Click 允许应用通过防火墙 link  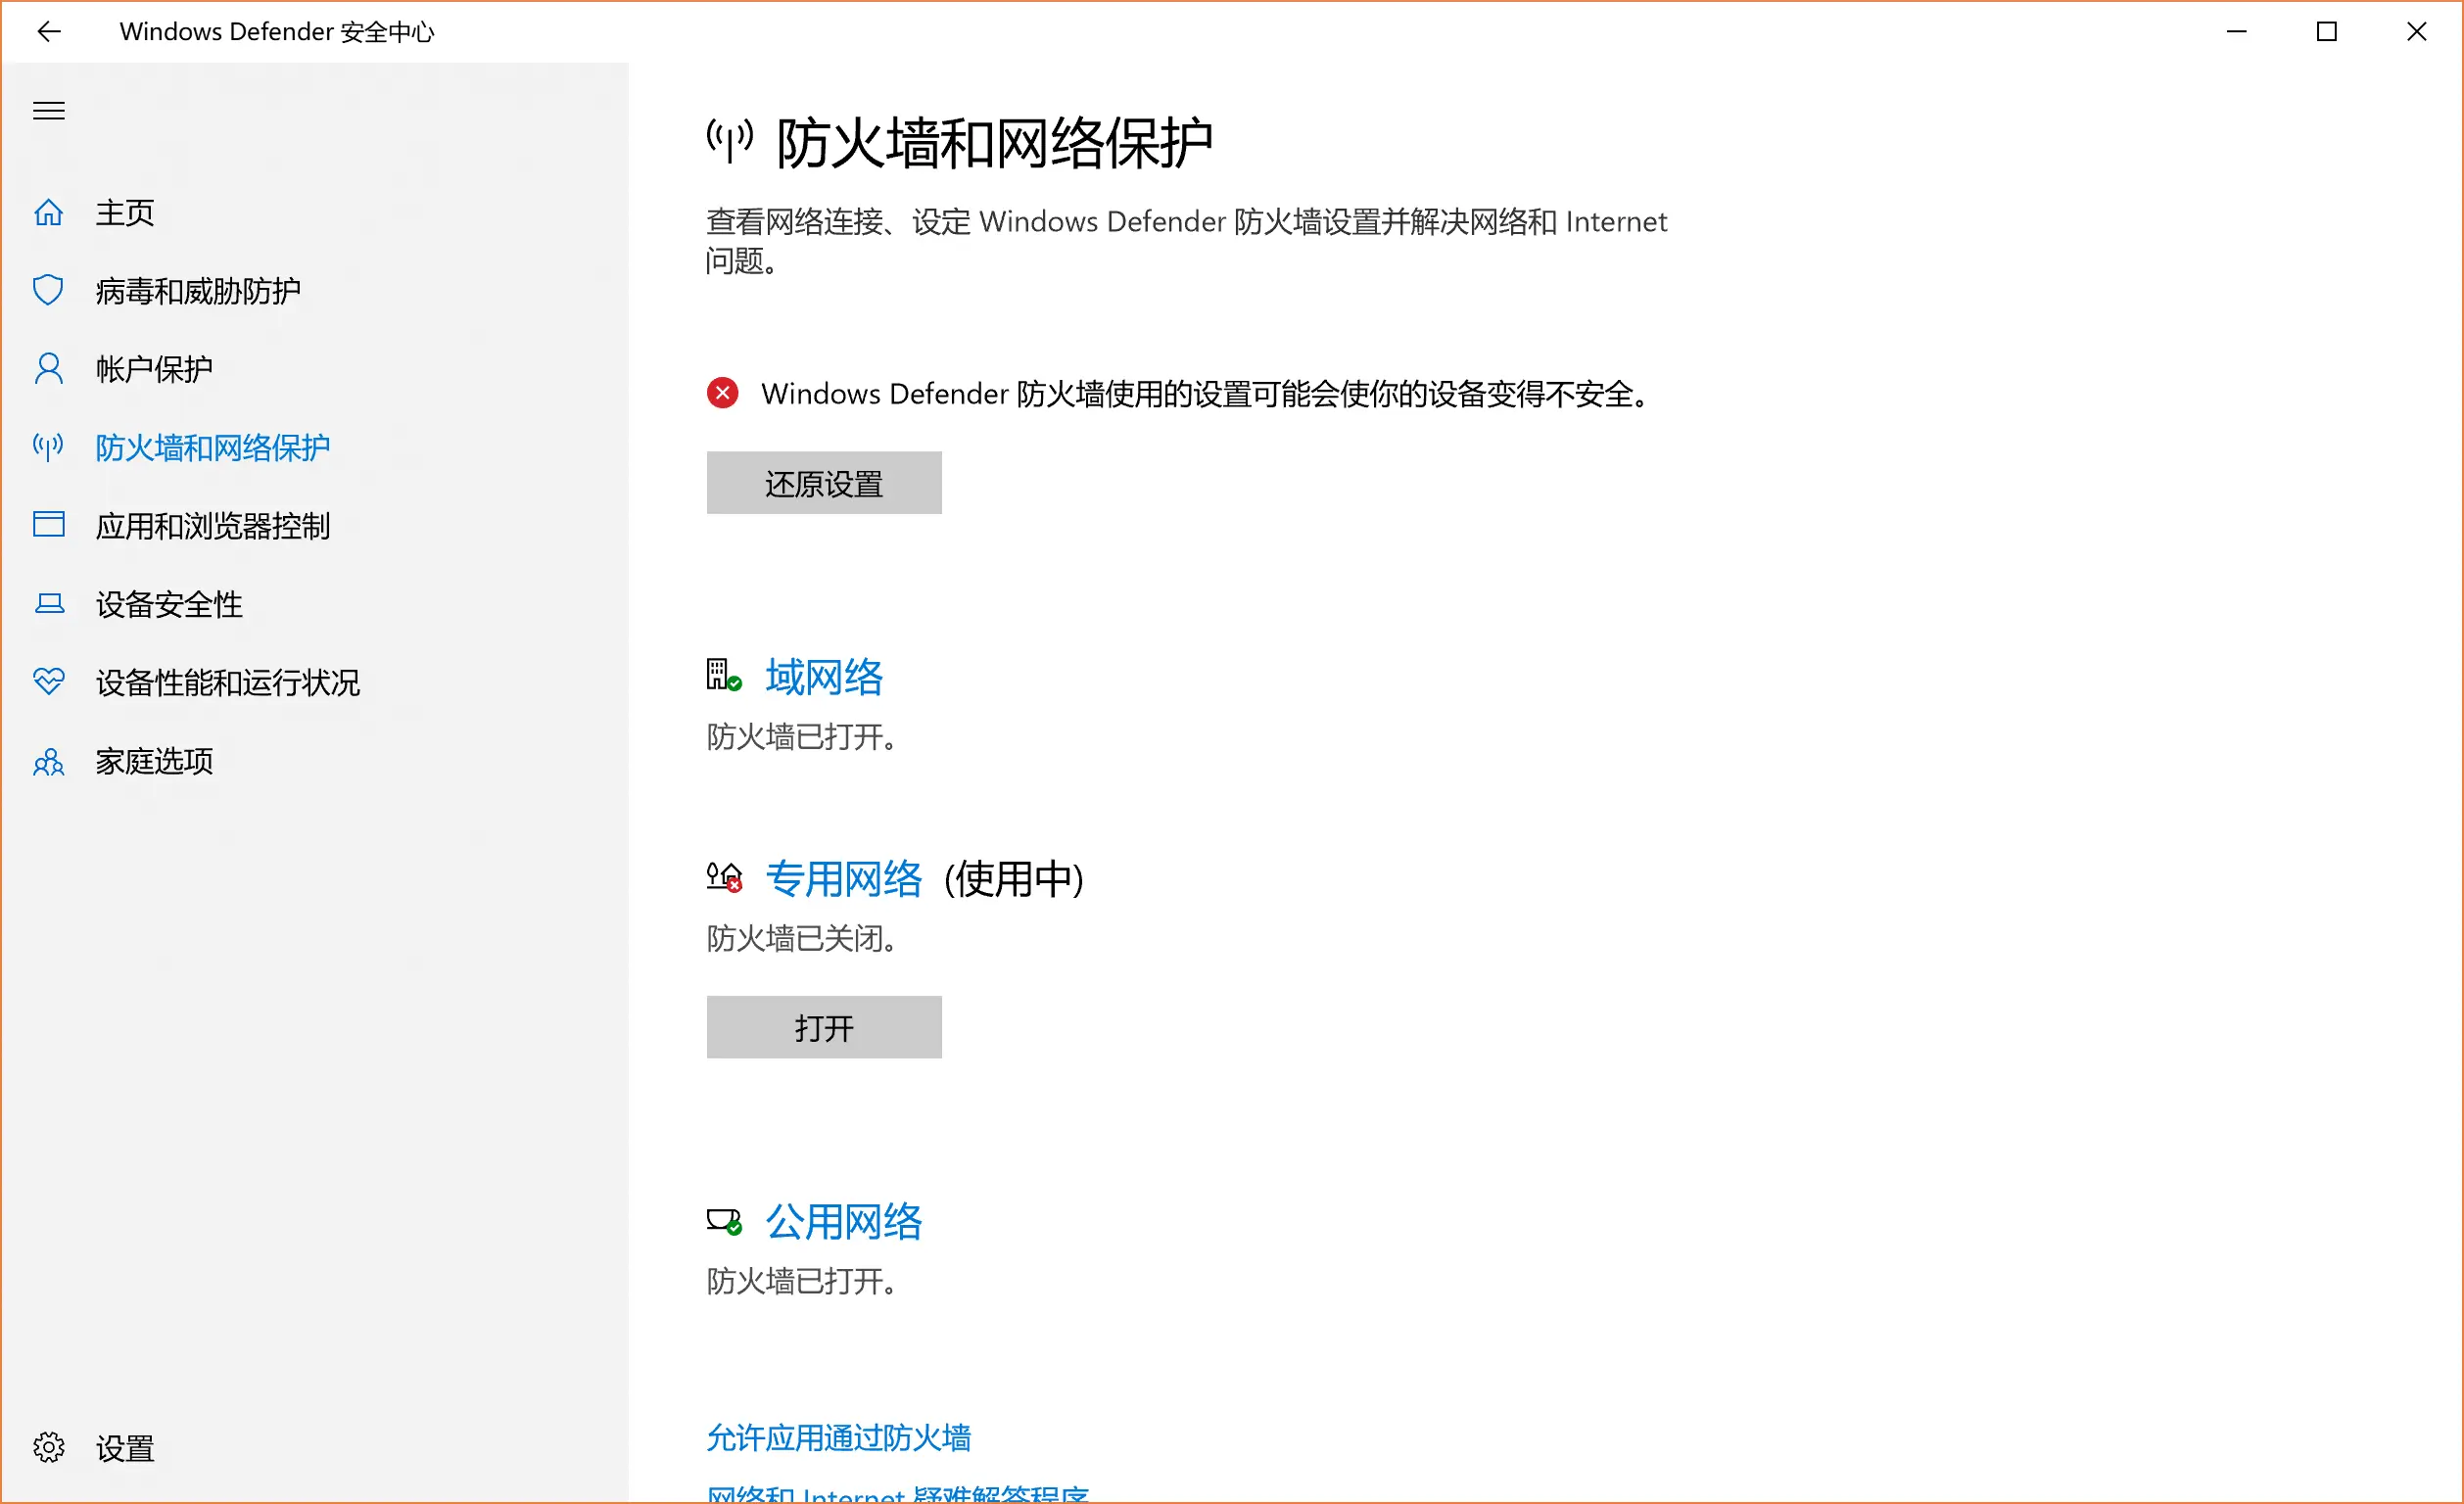838,1438
